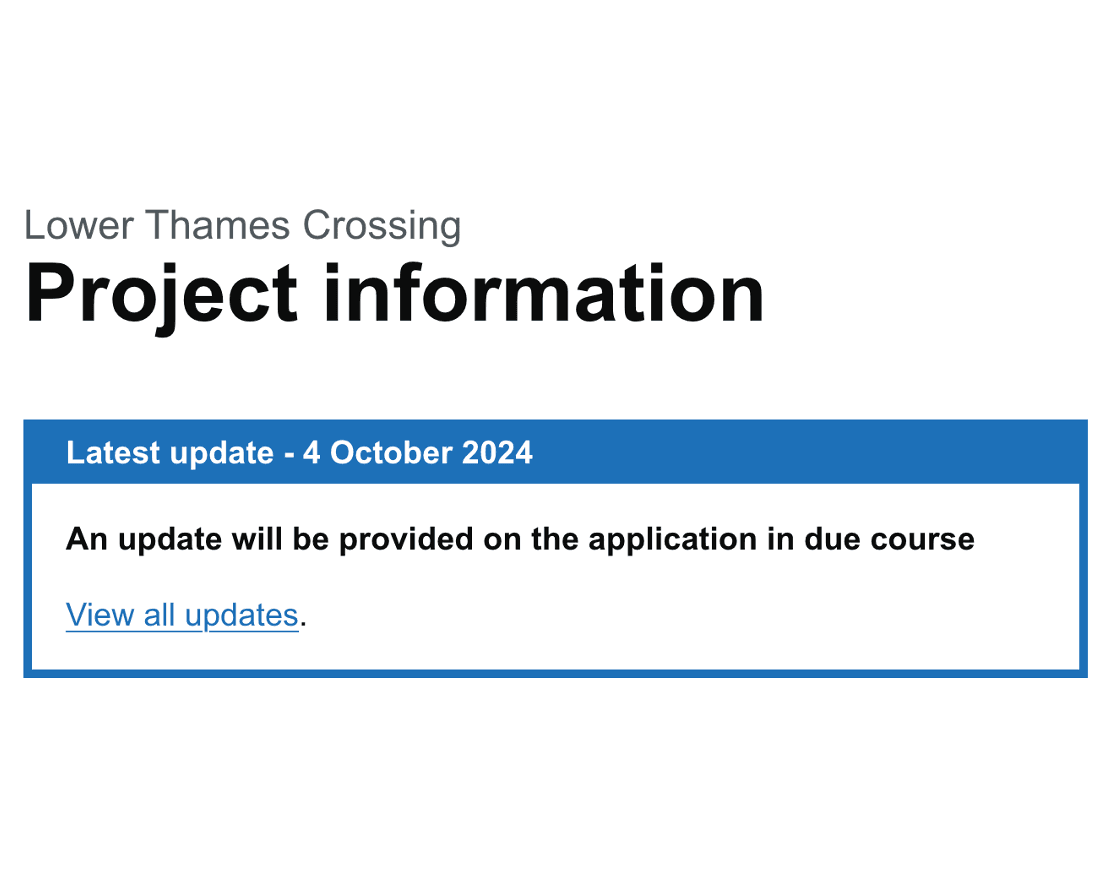Click the word View in the link

[x=100, y=615]
